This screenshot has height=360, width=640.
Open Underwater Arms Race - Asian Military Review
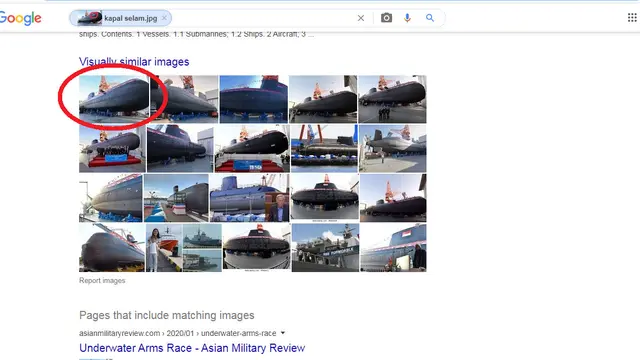[192, 348]
